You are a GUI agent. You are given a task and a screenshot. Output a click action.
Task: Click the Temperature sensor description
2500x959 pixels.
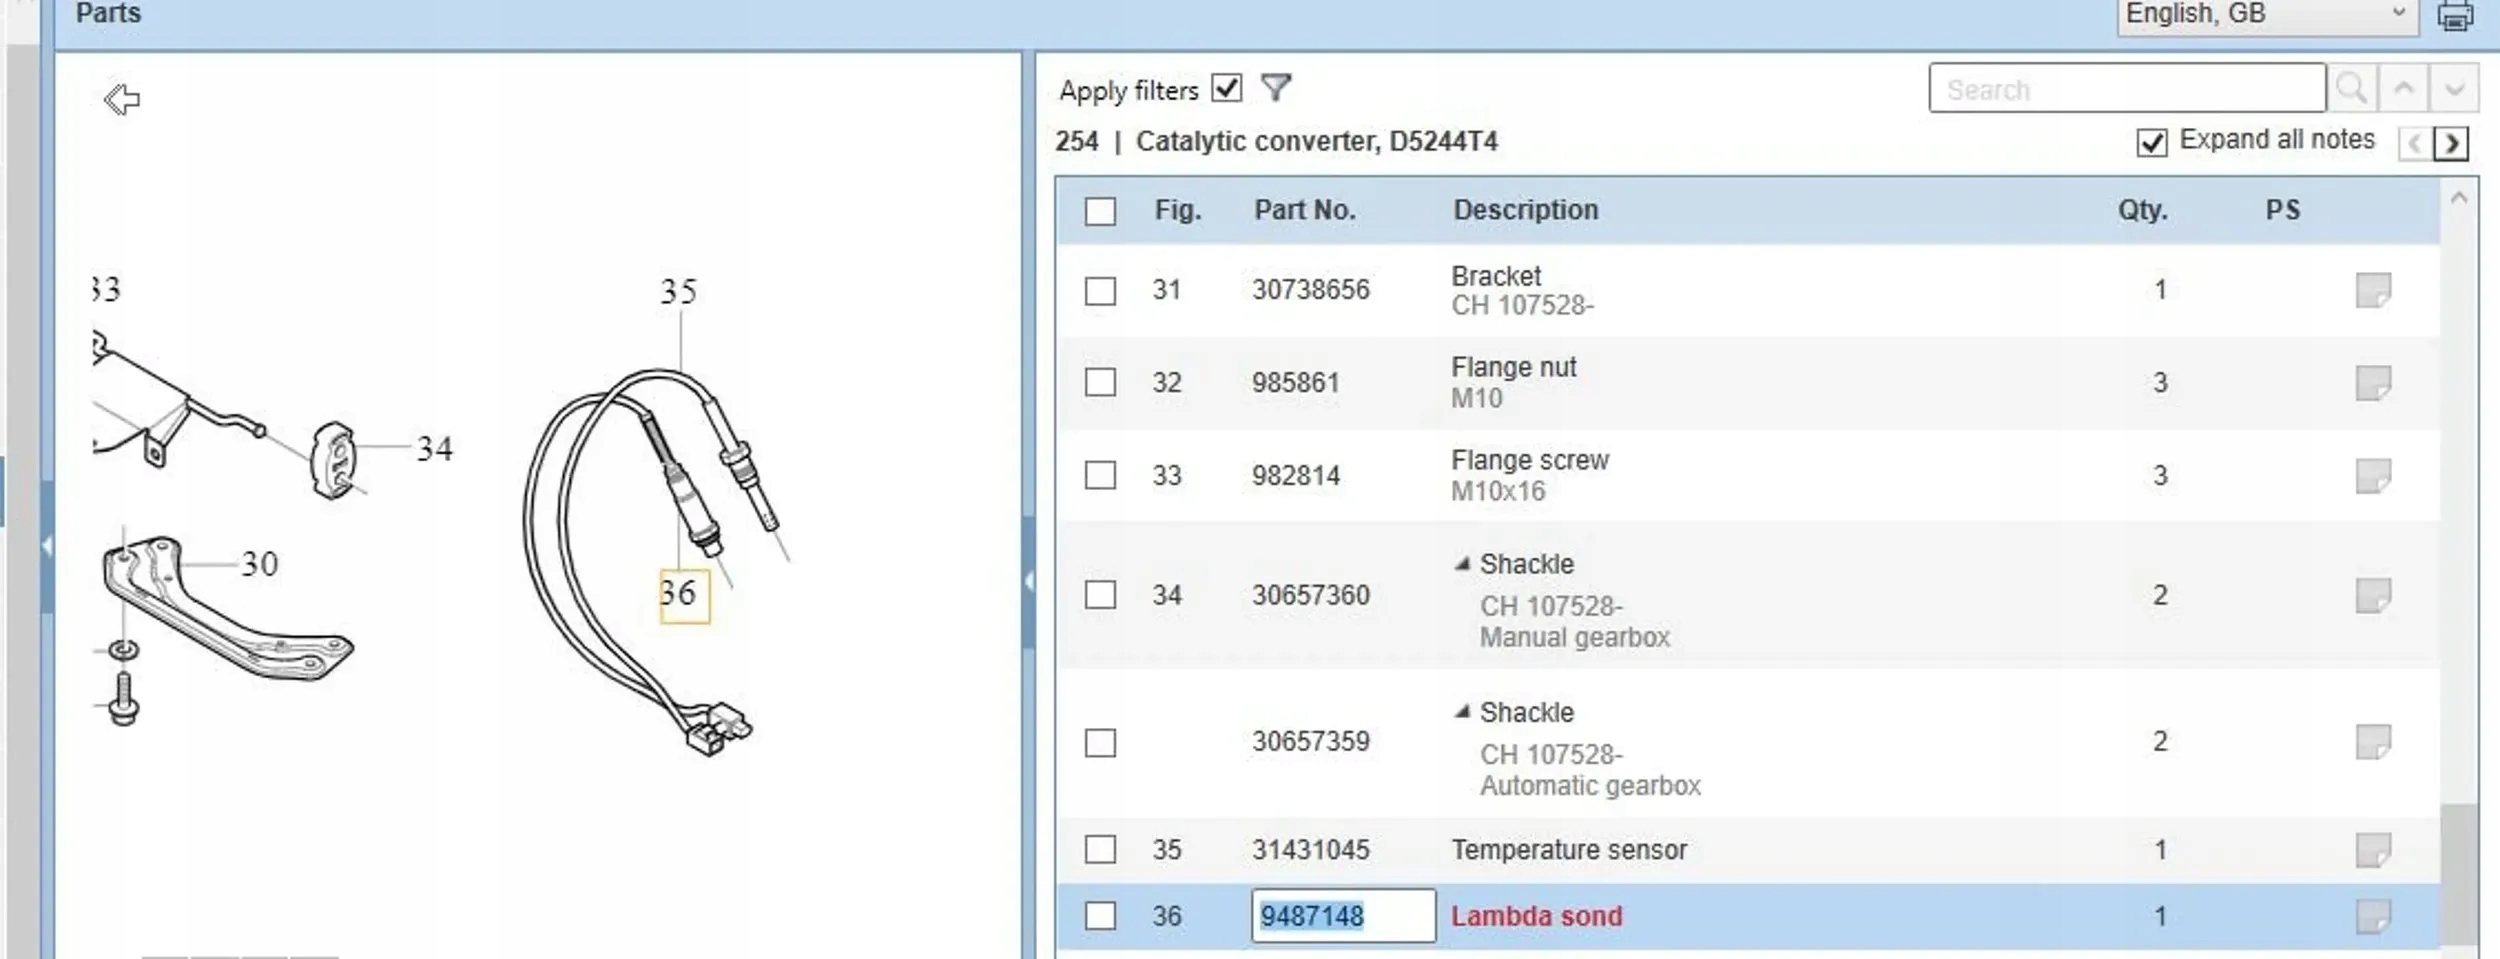tap(1569, 850)
